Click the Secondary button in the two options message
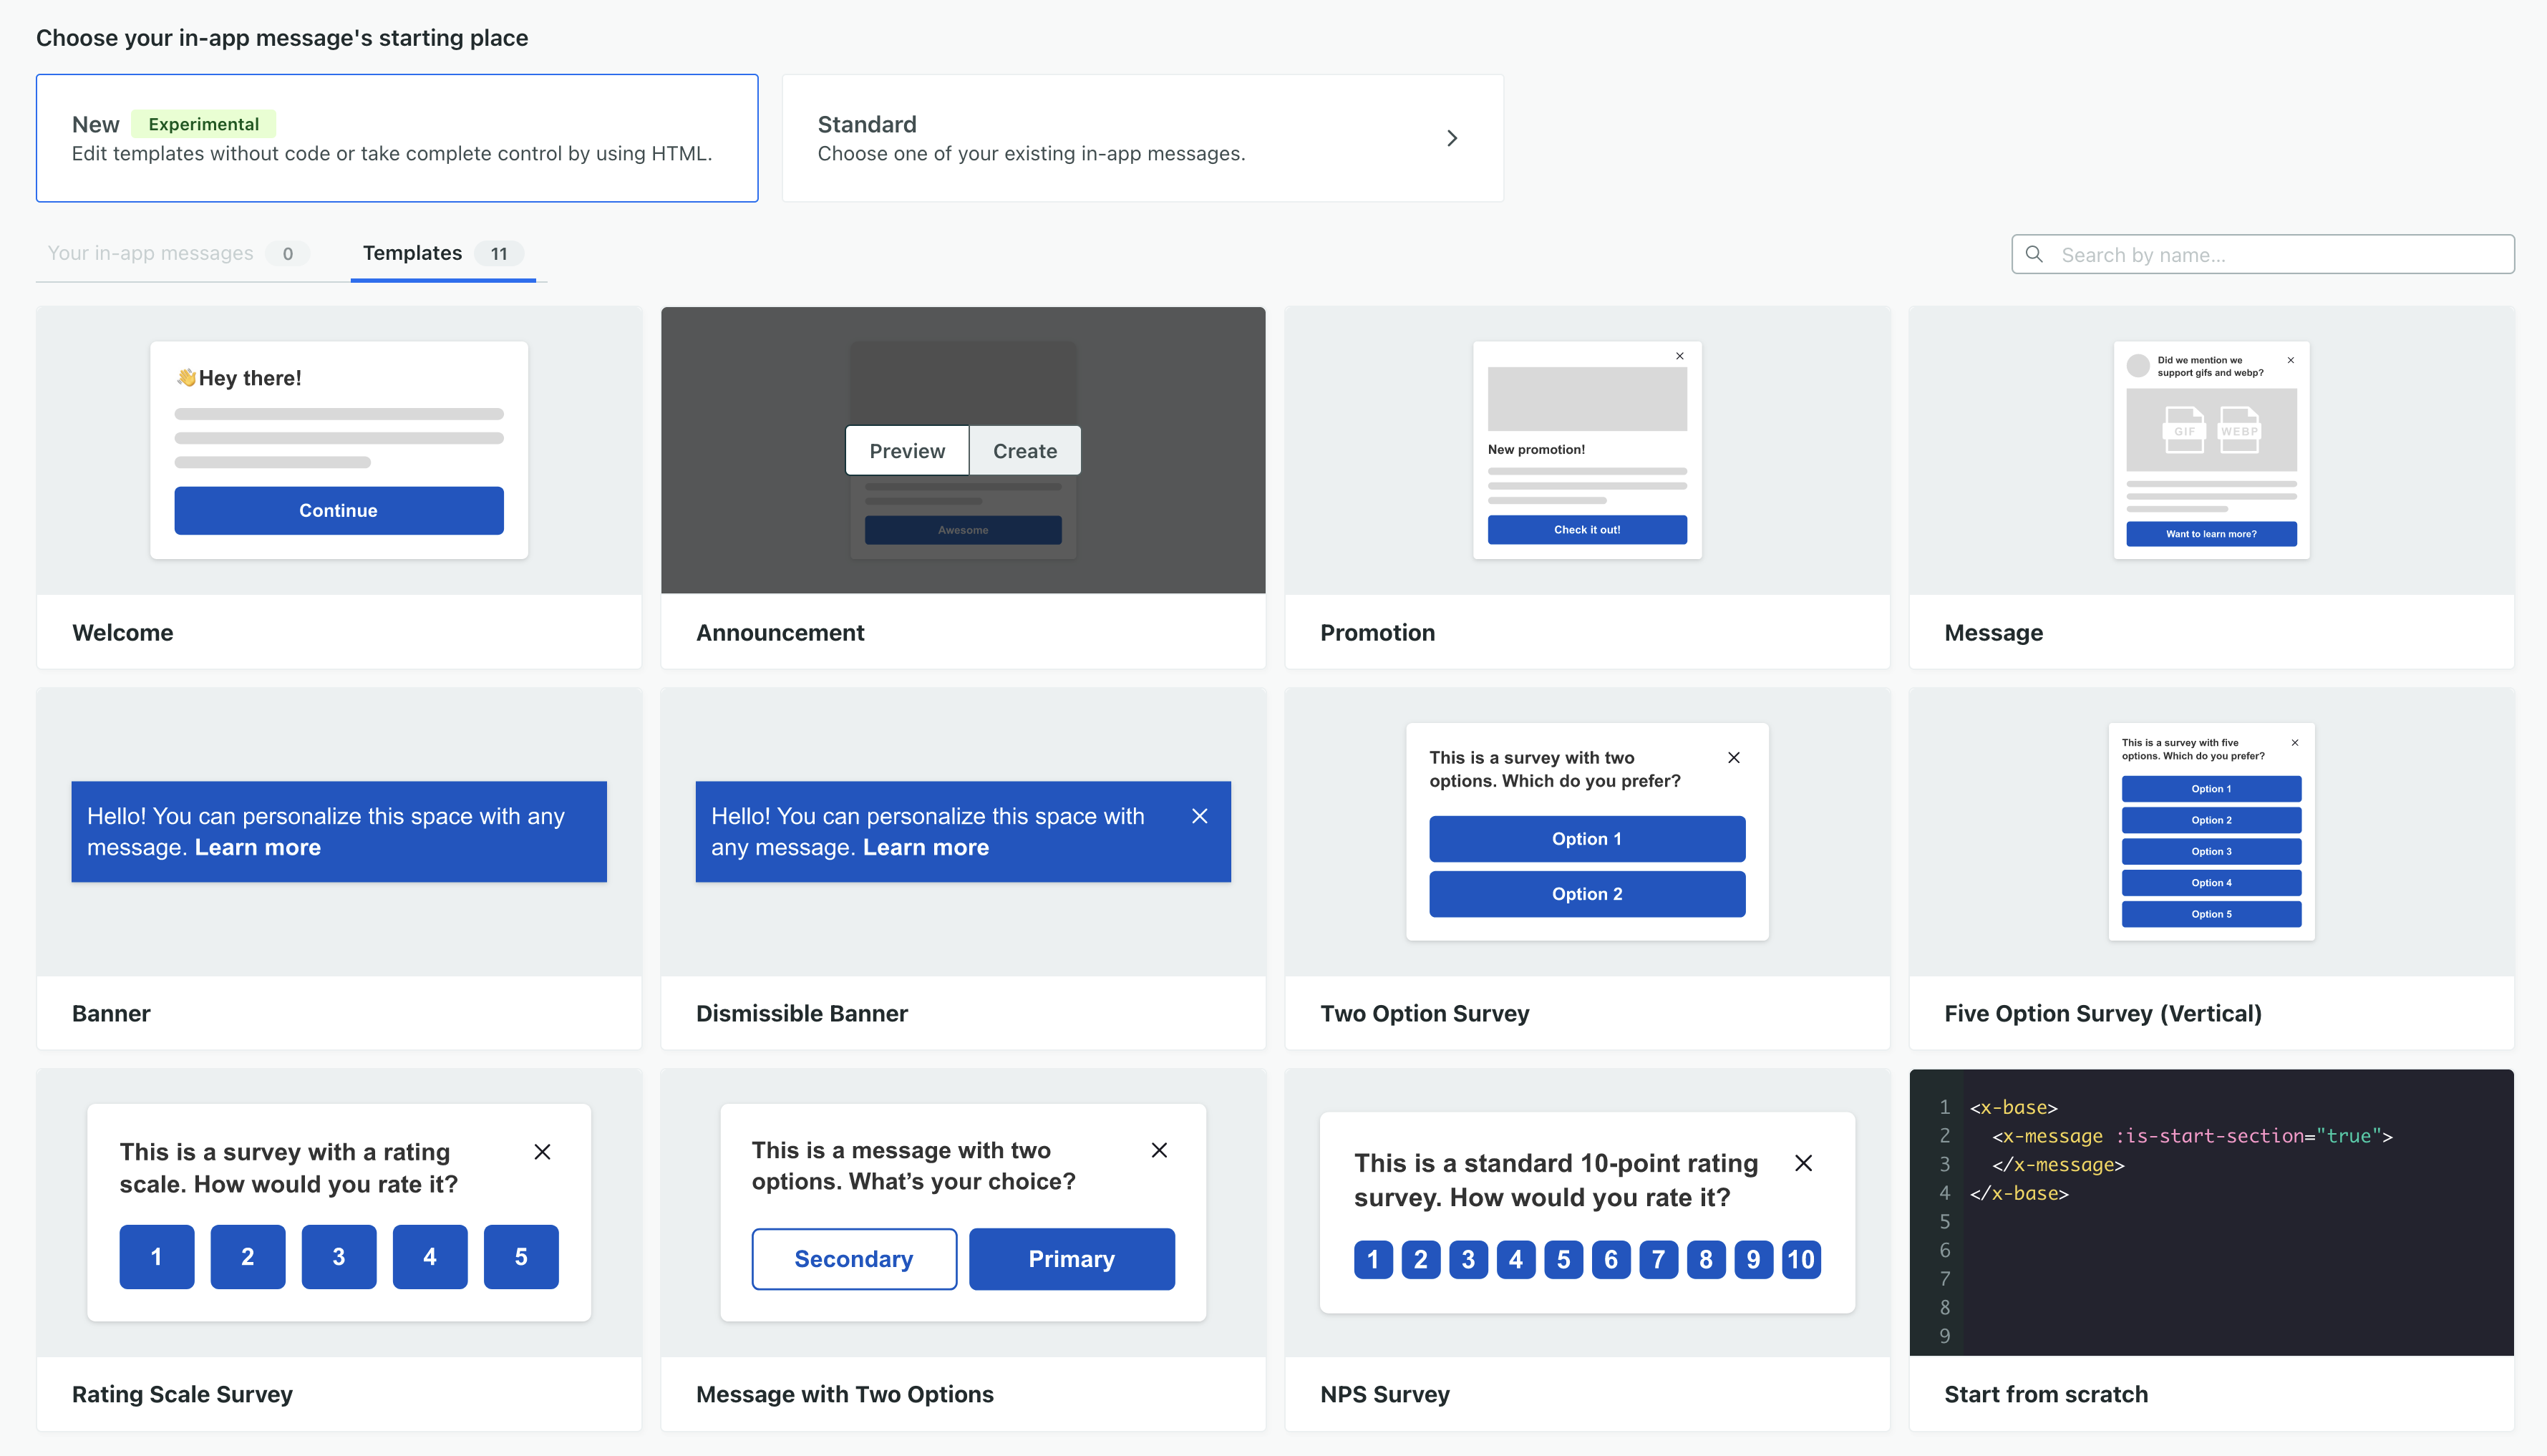Viewport: 2547px width, 1456px height. [854, 1259]
